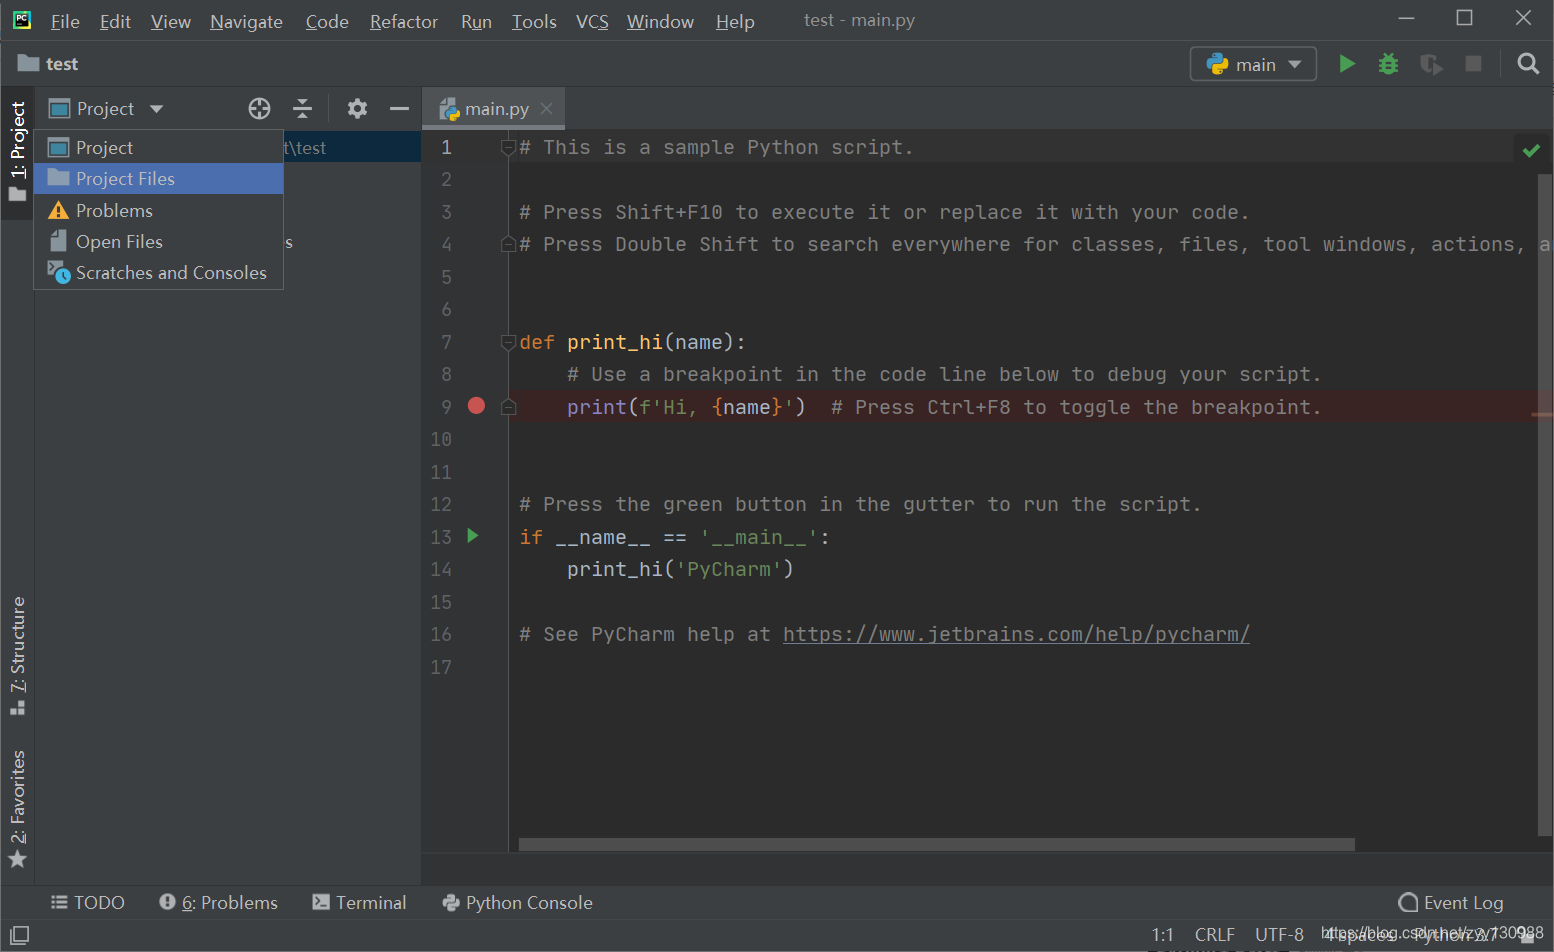Click the test breadcrumb in navigation bar
The height and width of the screenshot is (952, 1554).
pos(48,64)
